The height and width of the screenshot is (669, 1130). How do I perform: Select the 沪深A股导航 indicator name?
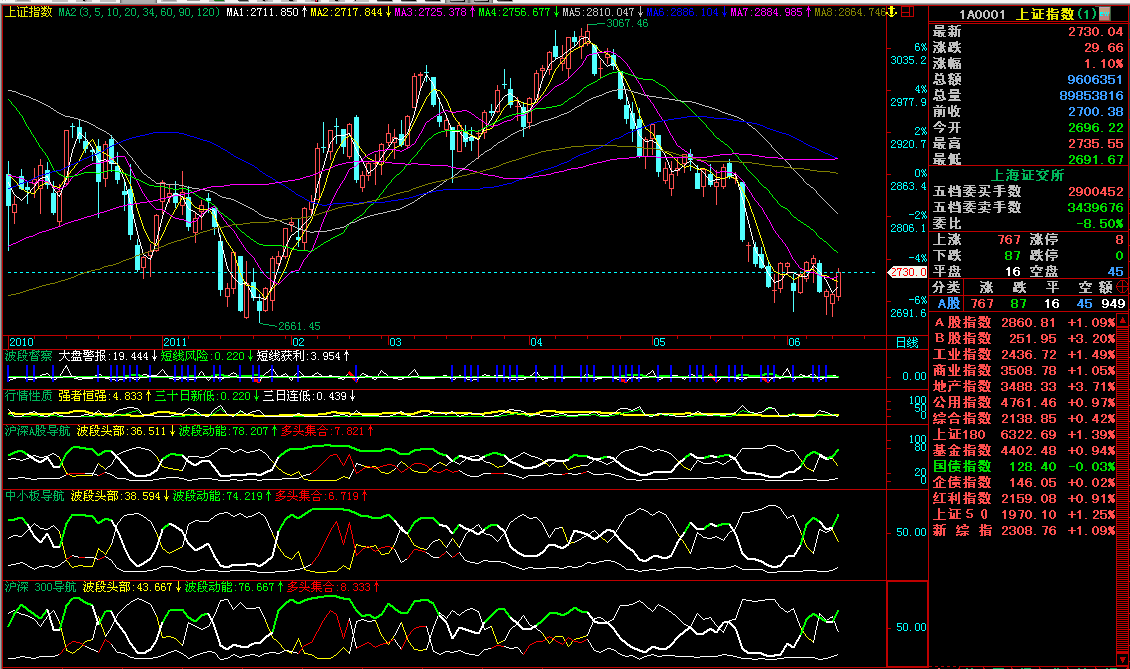pos(38,431)
